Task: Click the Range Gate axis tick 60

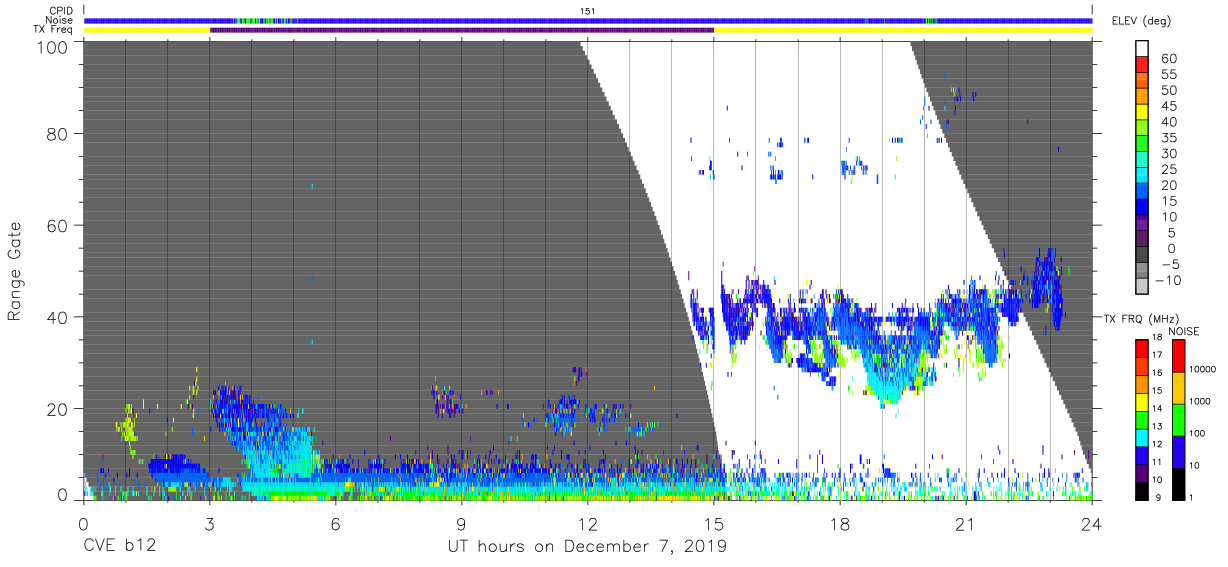Action: [58, 225]
